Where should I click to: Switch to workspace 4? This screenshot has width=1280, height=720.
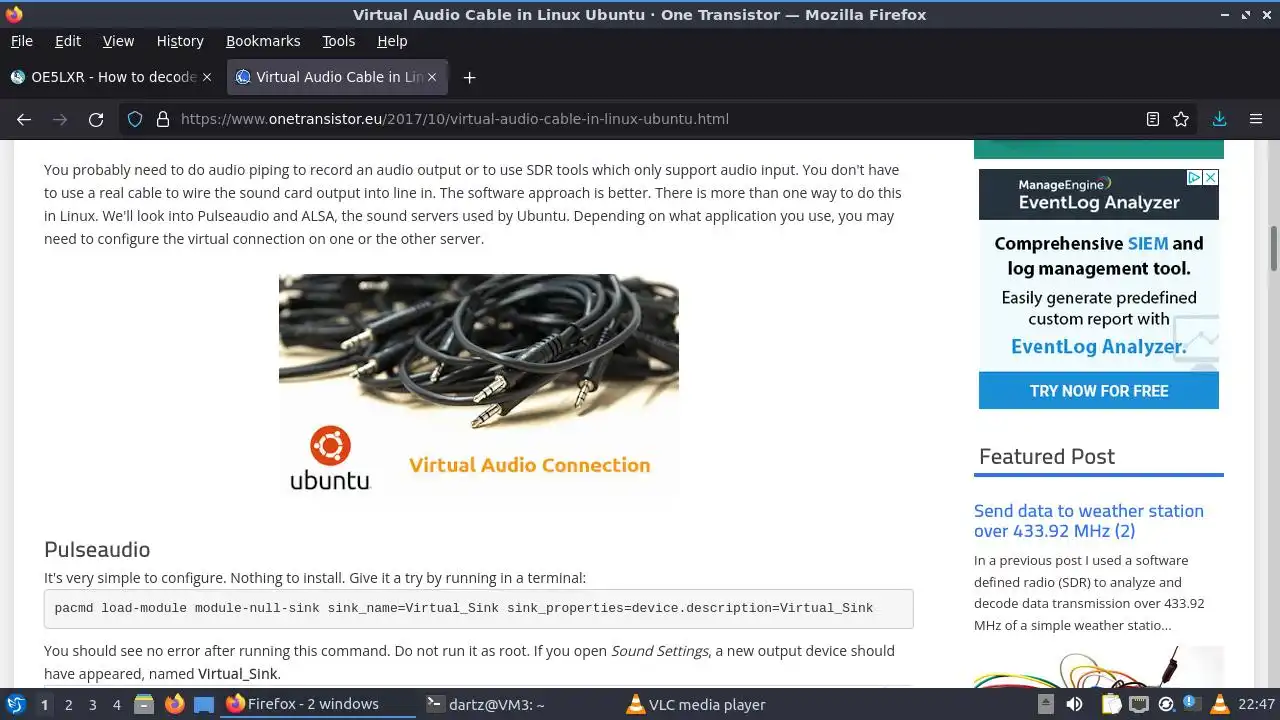[116, 705]
